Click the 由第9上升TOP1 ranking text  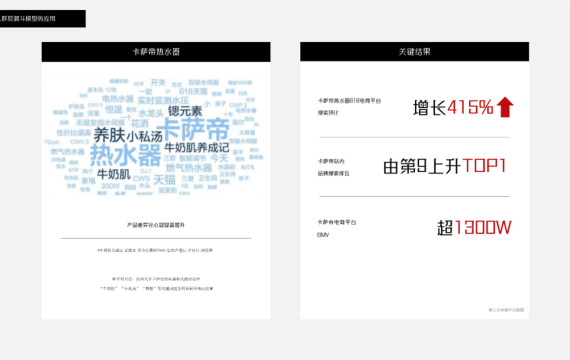pyautogui.click(x=445, y=166)
